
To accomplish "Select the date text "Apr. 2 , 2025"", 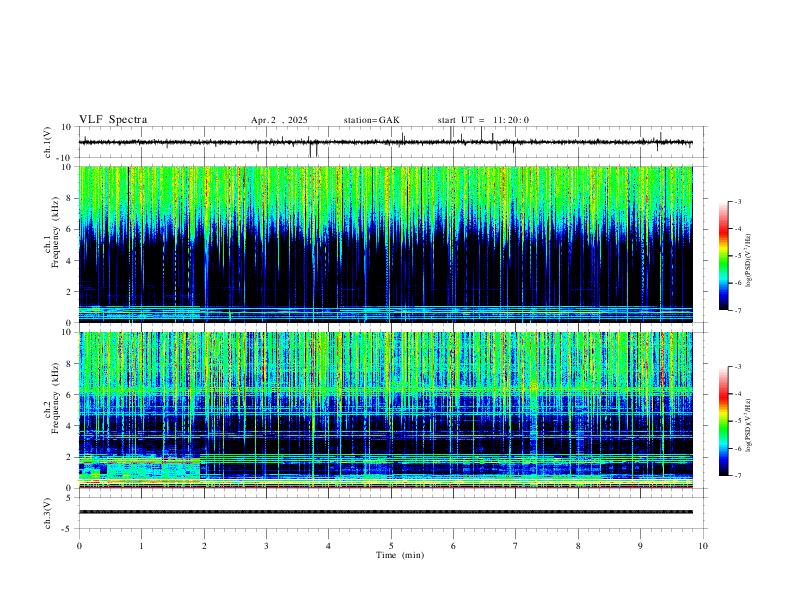I will [x=279, y=120].
